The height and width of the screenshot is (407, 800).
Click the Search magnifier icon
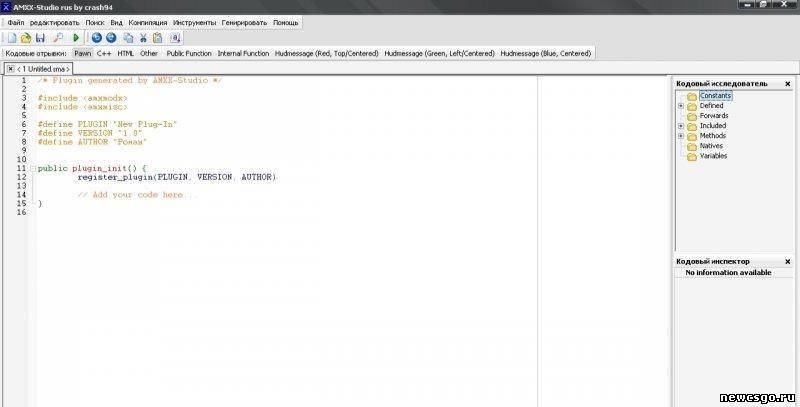pos(58,37)
